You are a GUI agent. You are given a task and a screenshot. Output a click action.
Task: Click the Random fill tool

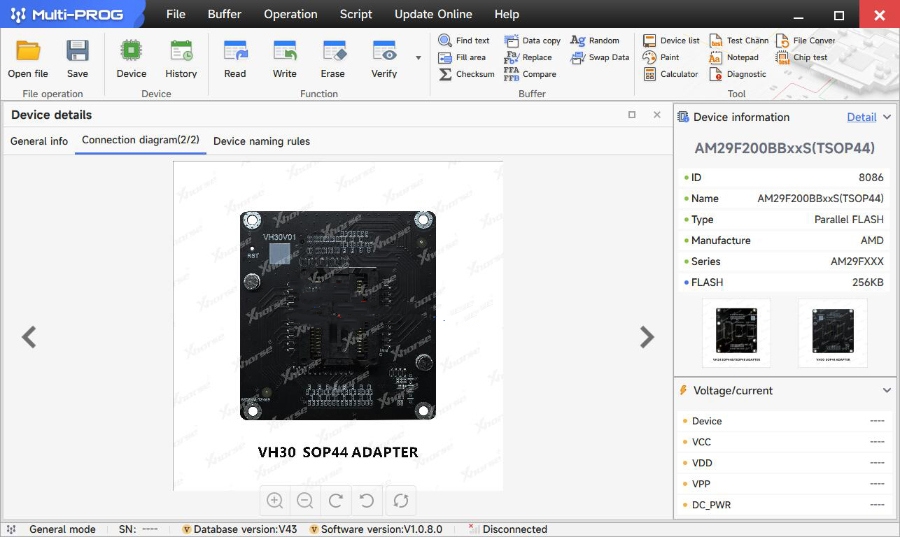click(x=595, y=40)
